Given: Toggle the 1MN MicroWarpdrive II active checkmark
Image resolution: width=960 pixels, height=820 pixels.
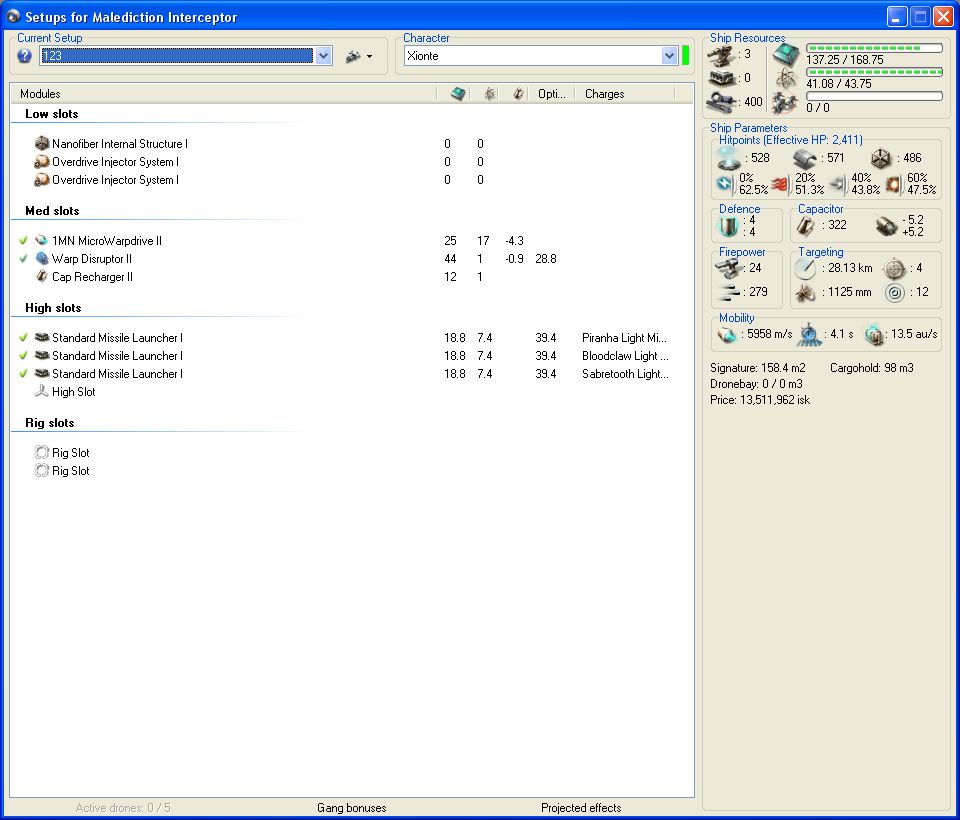Looking at the screenshot, I should [x=23, y=241].
